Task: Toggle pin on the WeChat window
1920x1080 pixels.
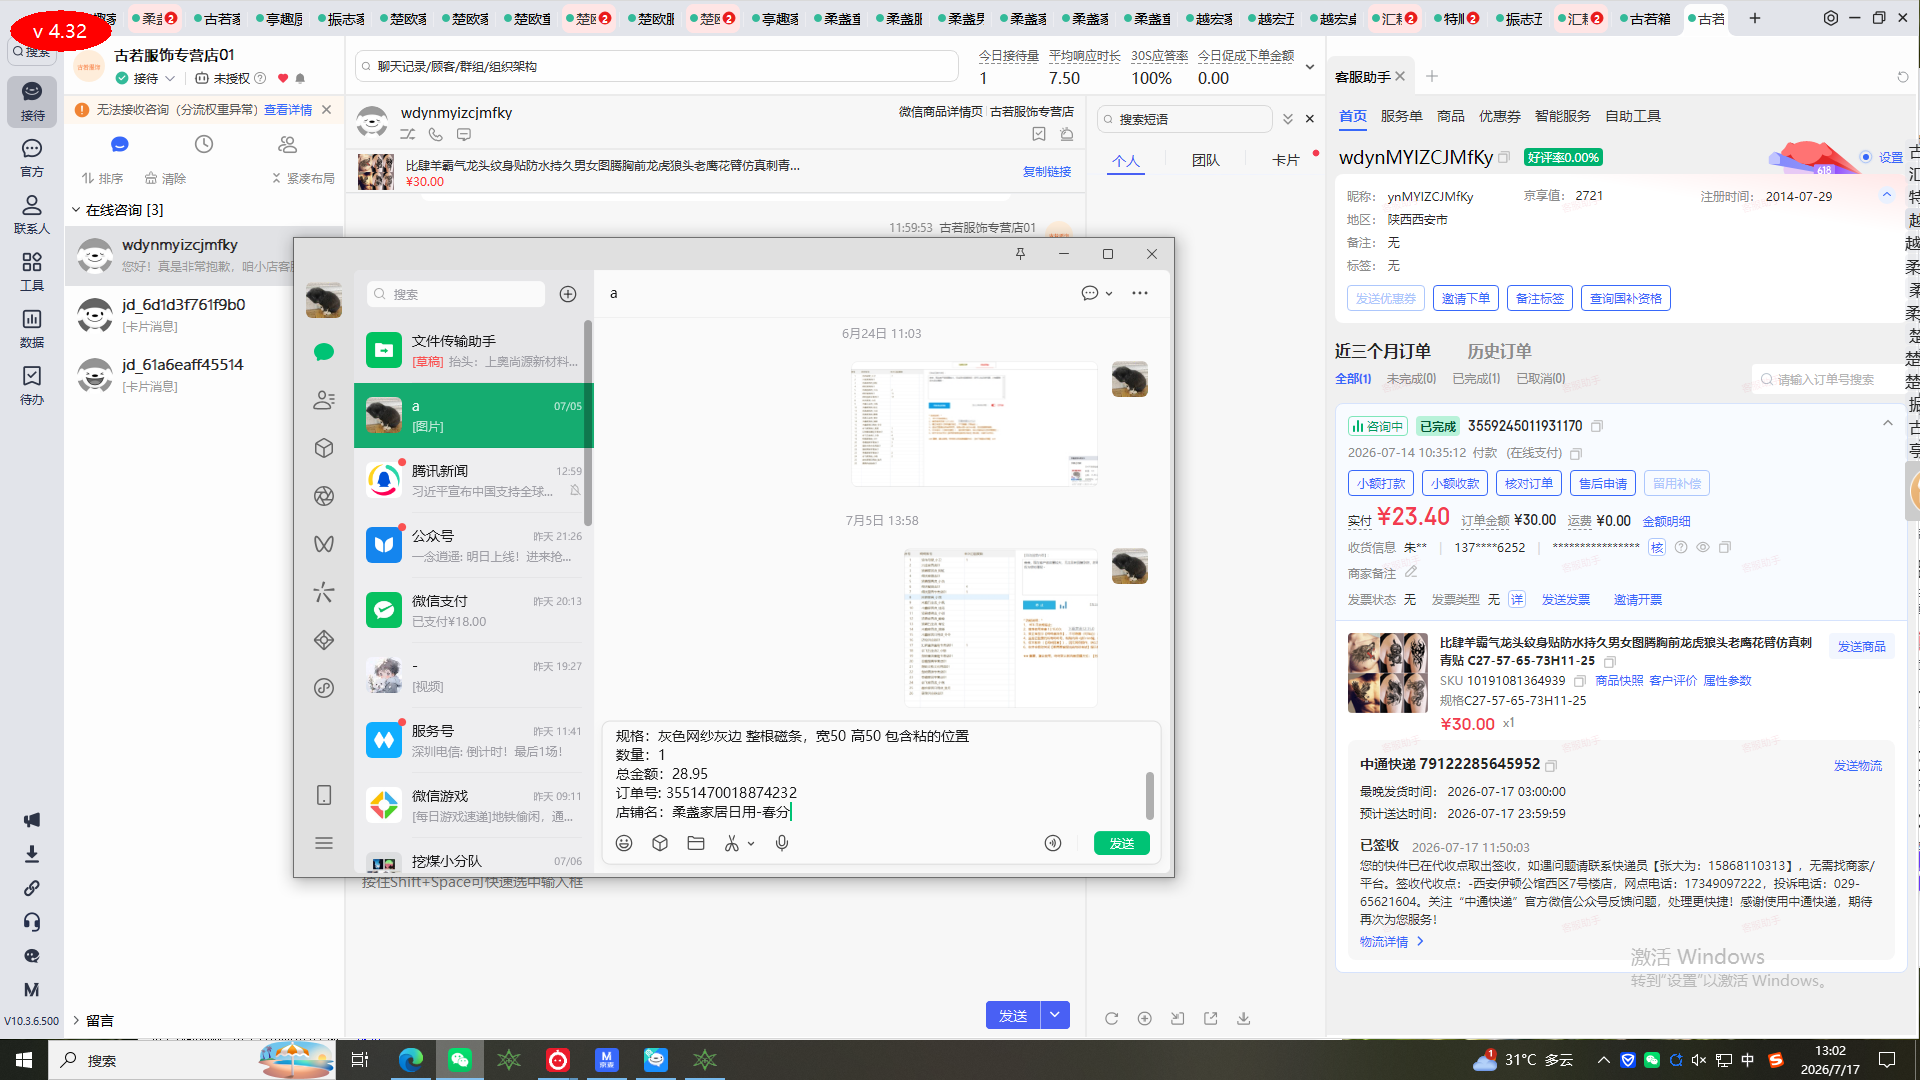Action: pos(1020,254)
